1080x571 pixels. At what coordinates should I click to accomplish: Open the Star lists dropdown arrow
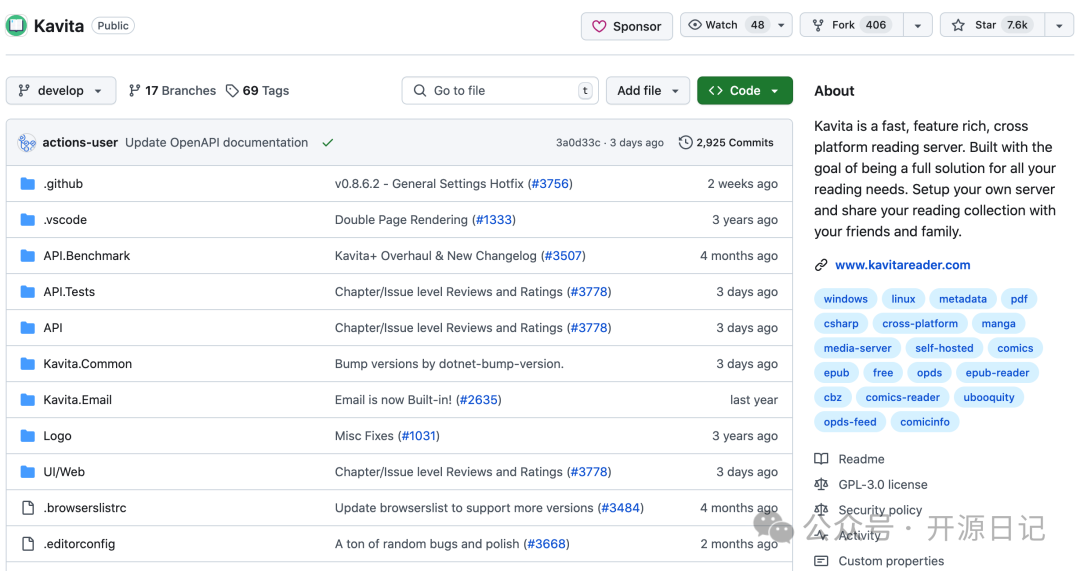pos(1059,26)
